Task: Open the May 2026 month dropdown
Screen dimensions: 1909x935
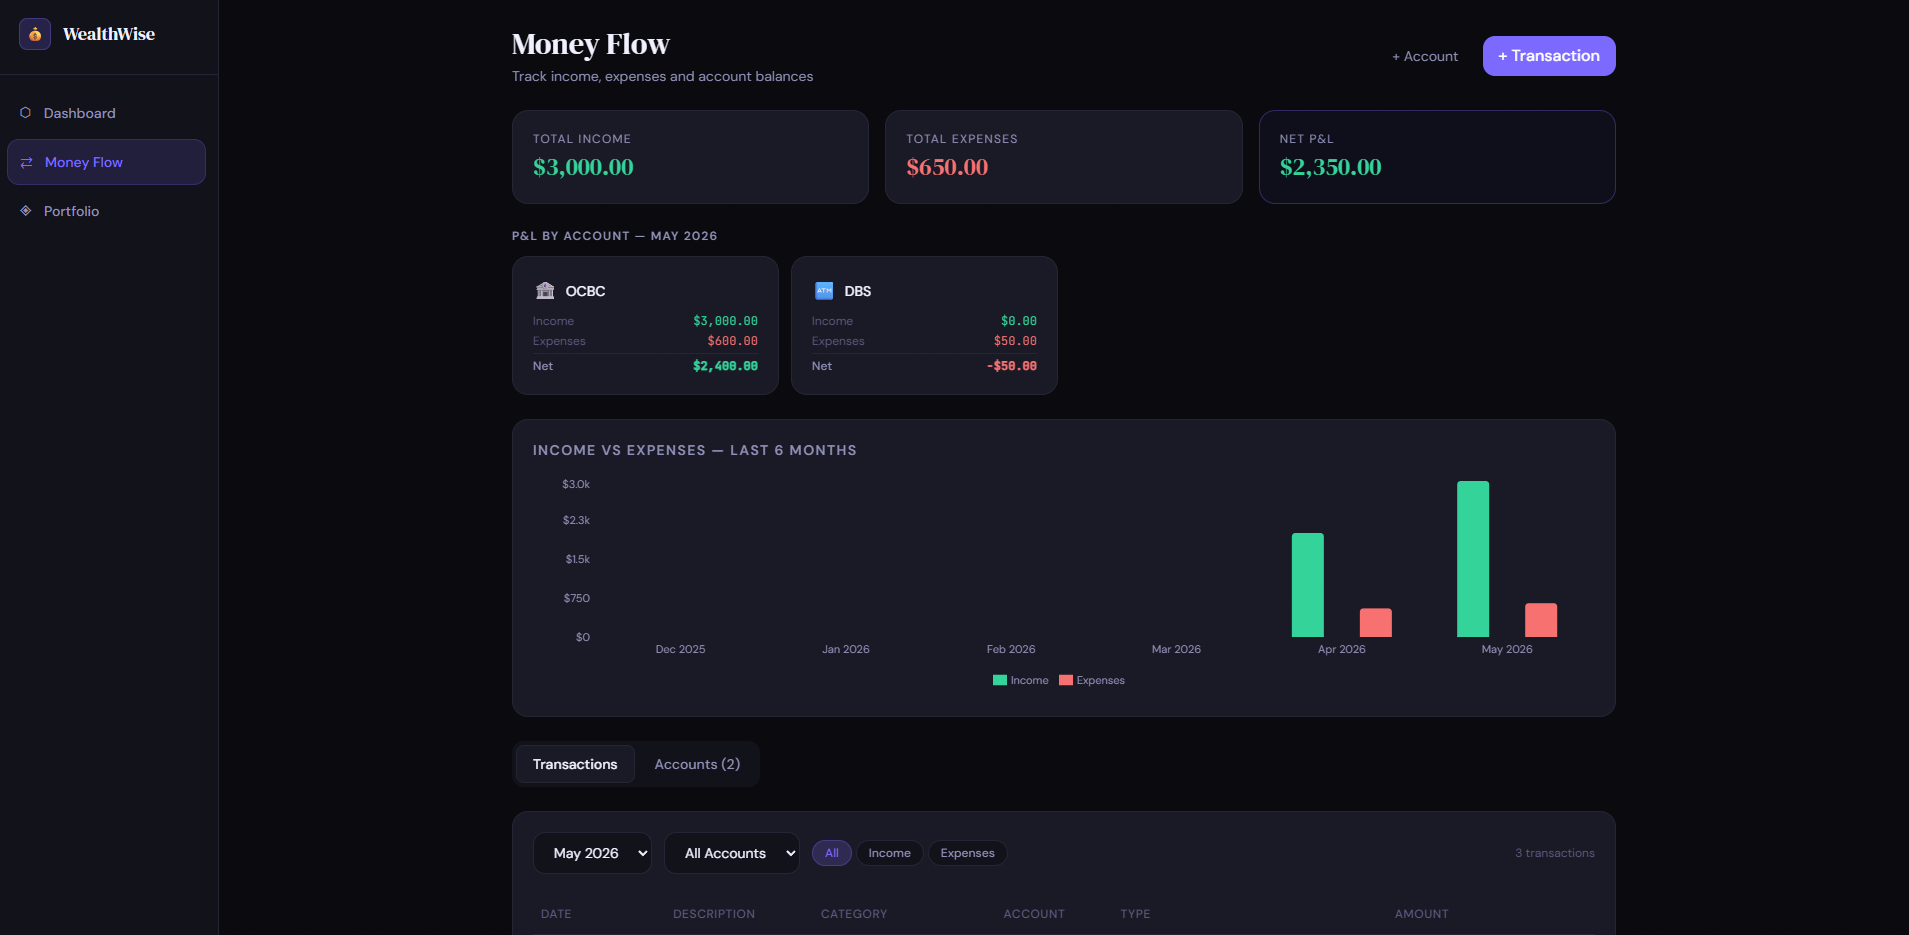Action: (592, 853)
